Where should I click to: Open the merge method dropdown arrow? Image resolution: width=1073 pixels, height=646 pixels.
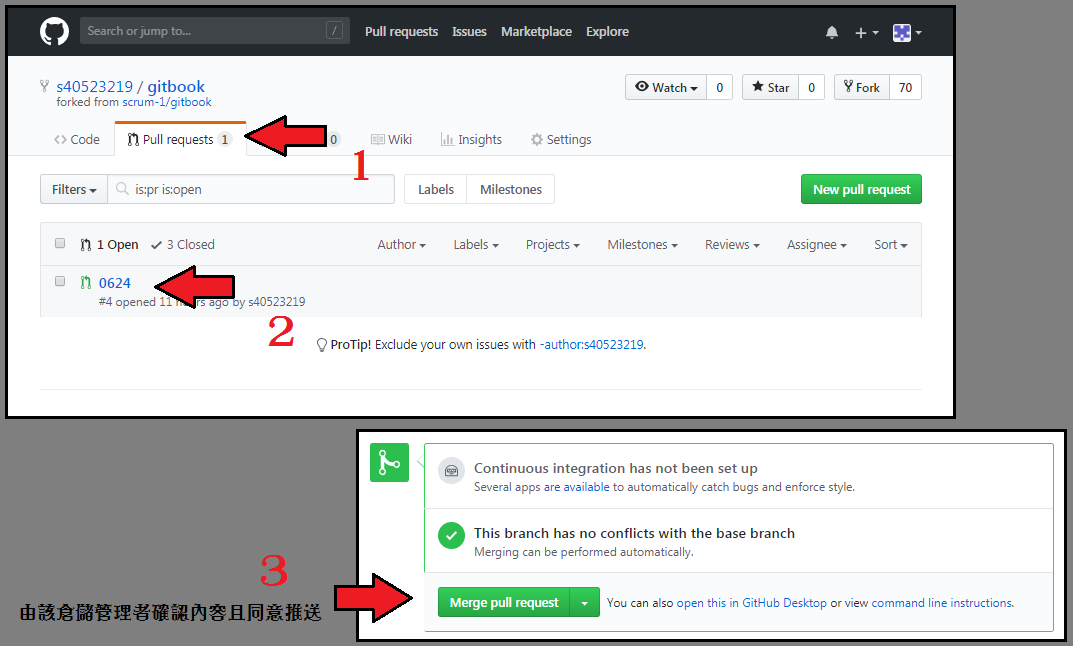click(x=584, y=602)
